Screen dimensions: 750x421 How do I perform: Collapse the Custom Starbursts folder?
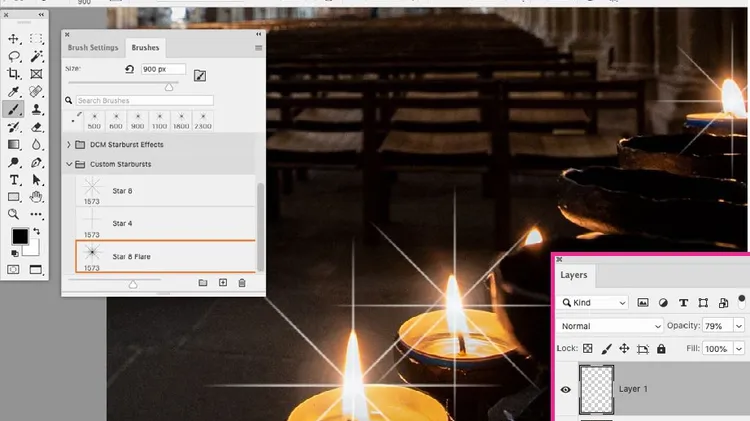[69, 164]
